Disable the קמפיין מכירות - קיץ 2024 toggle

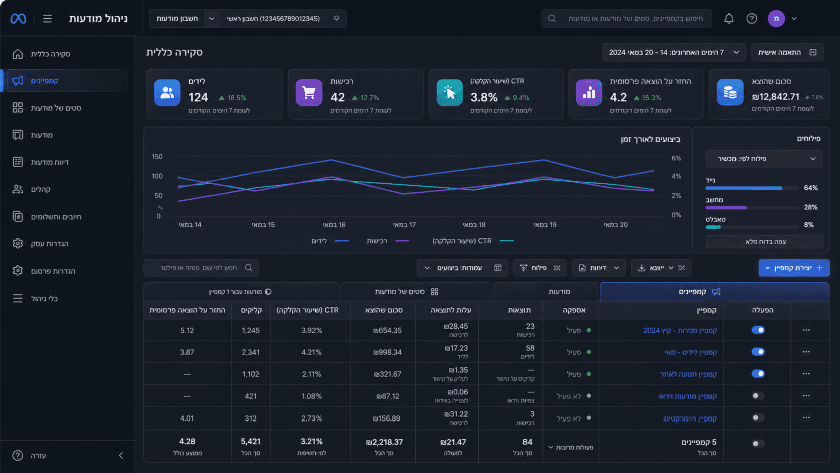758,330
